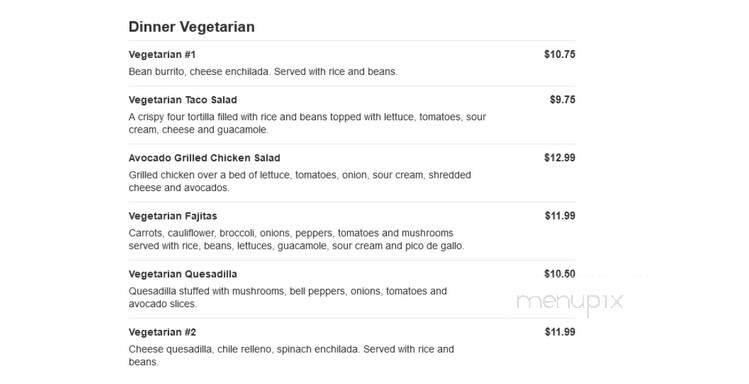
Task: Click the first $11.99 price beside Vegetarian Fajitas
Action: pos(560,216)
